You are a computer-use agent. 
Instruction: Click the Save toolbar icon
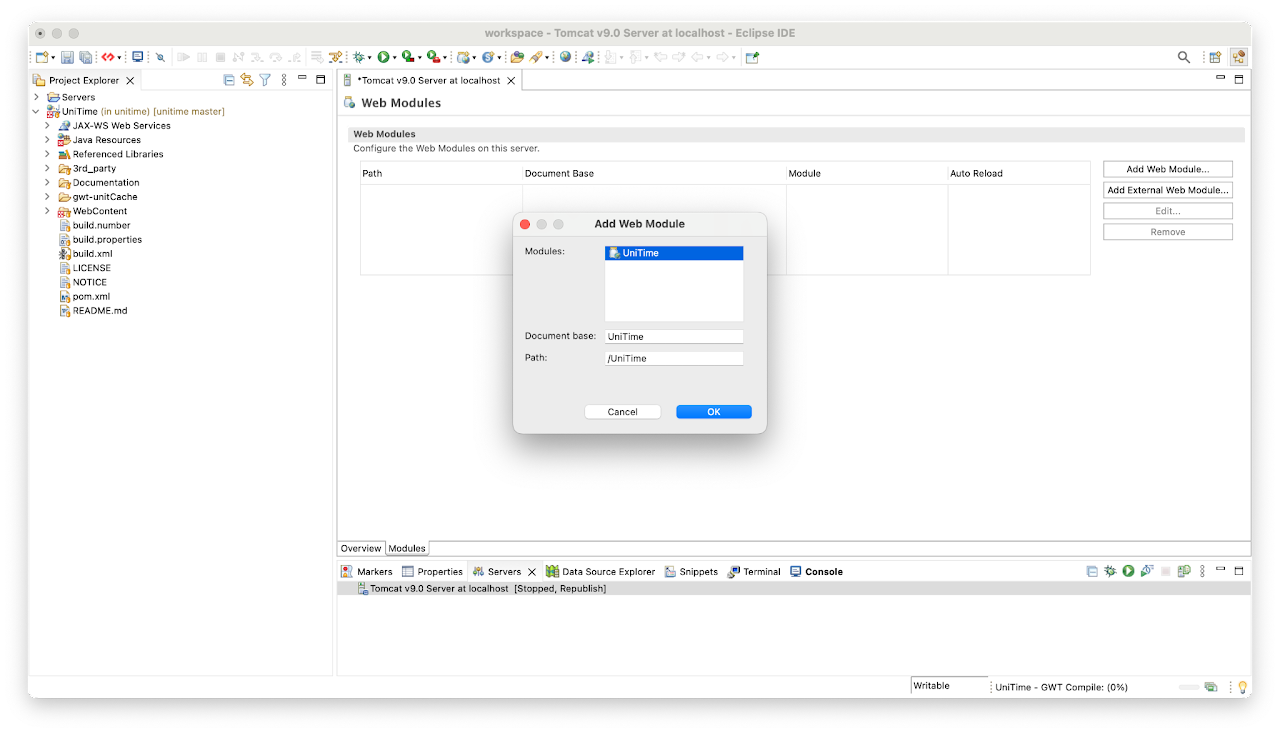tap(68, 58)
